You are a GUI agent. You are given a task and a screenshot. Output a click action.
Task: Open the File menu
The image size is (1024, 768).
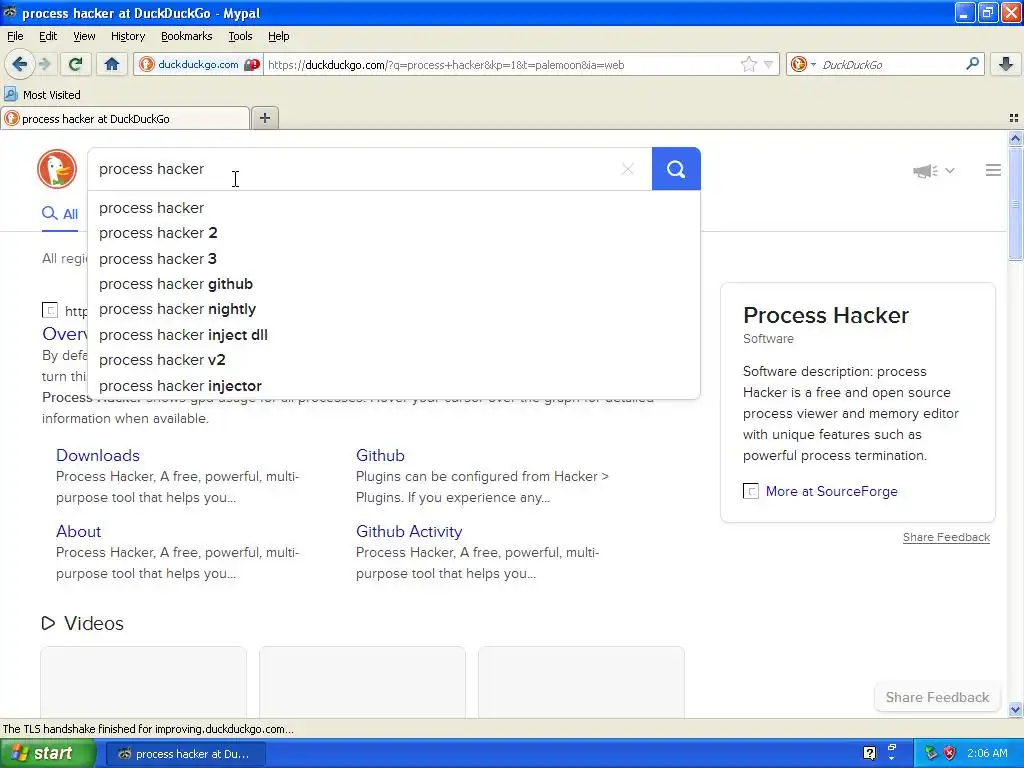coord(15,36)
